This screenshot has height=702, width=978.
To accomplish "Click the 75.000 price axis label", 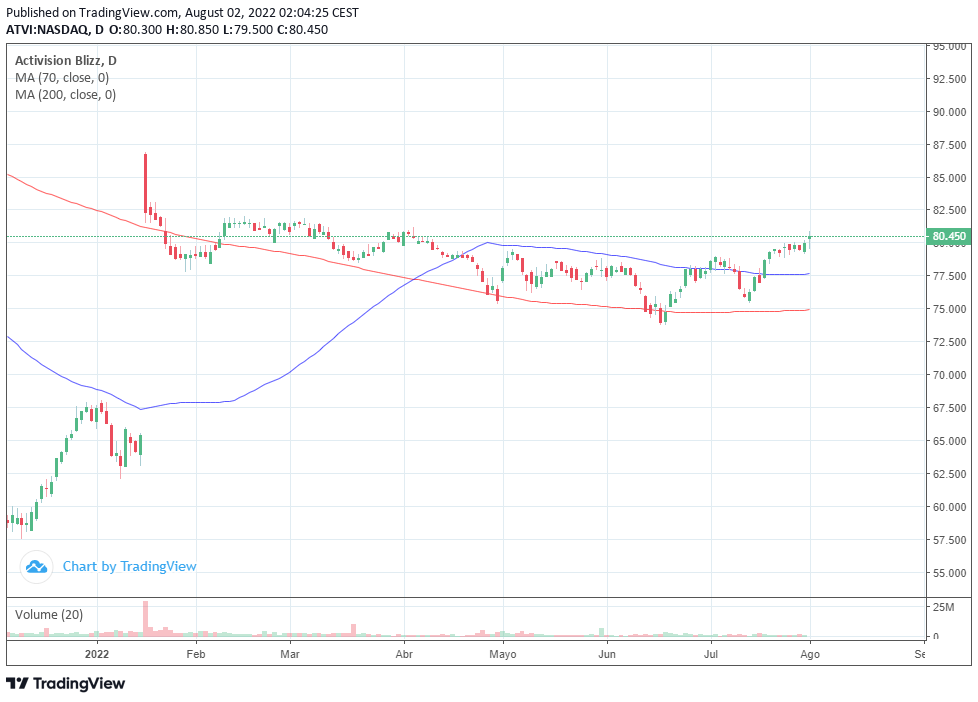I will [950, 309].
